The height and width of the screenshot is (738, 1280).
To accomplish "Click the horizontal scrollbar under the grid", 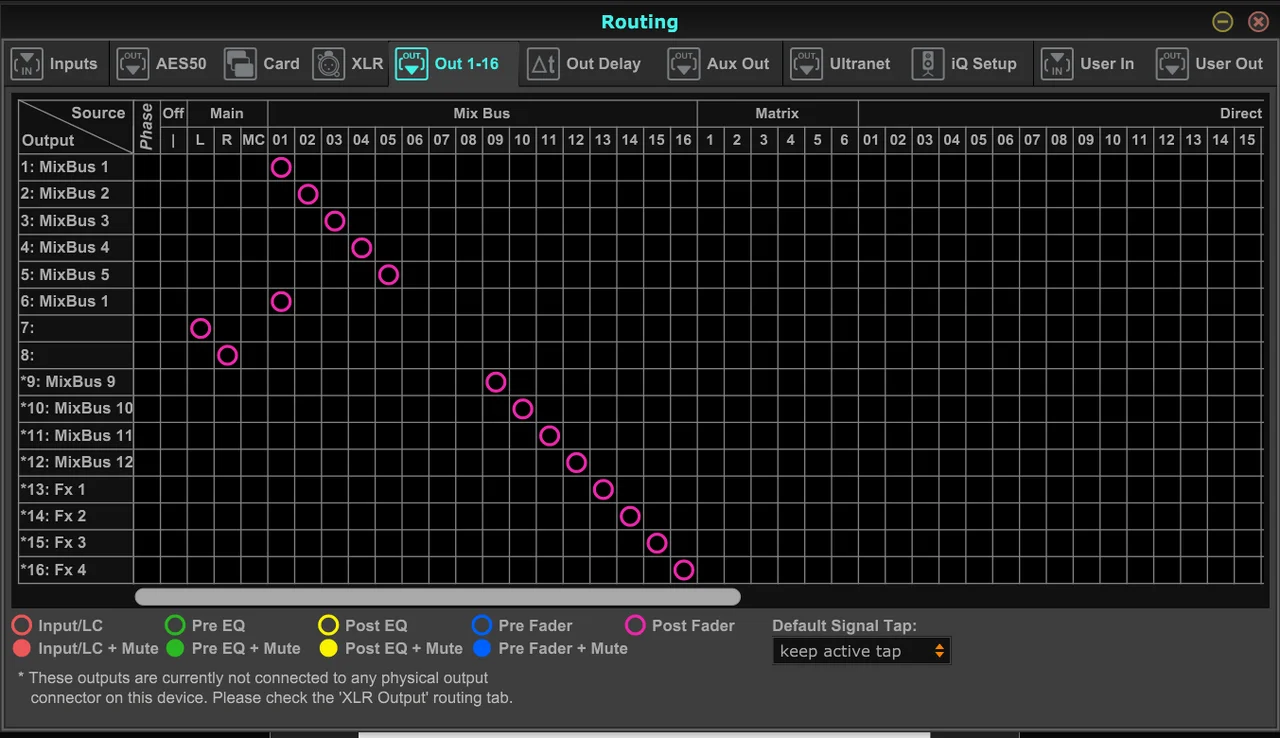I will pyautogui.click(x=438, y=597).
